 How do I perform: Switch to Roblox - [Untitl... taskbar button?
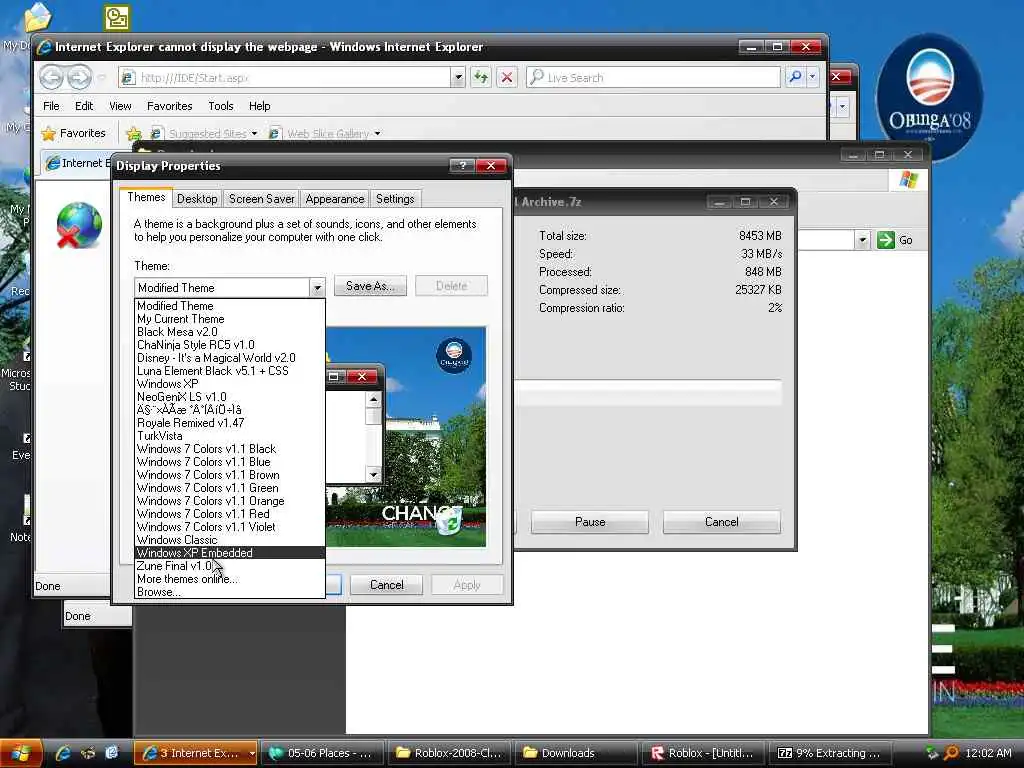(x=703, y=753)
